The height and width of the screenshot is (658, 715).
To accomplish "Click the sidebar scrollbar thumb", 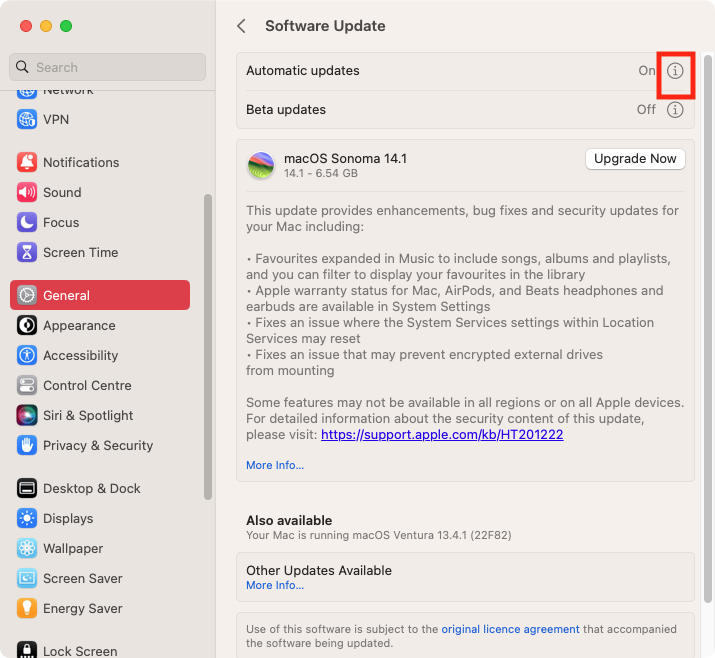I will (x=208, y=347).
